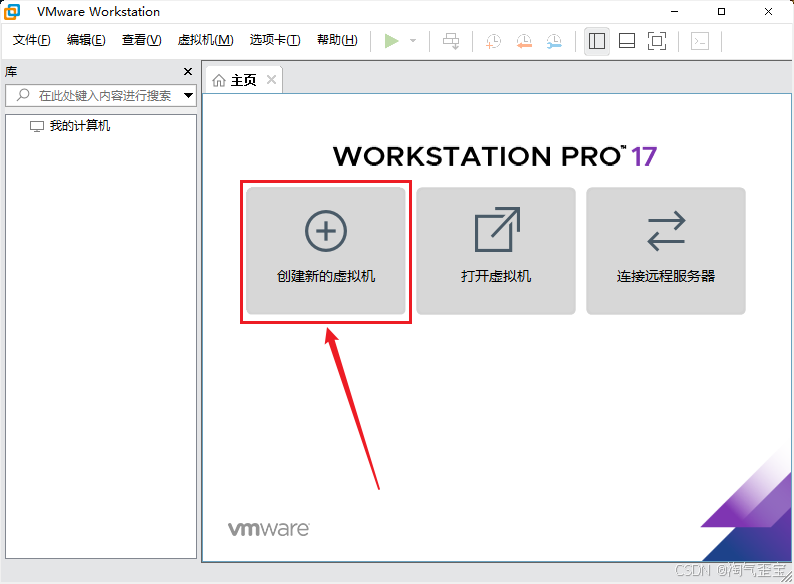The width and height of the screenshot is (794, 584).
Task: Click the library search input field
Action: (x=101, y=95)
